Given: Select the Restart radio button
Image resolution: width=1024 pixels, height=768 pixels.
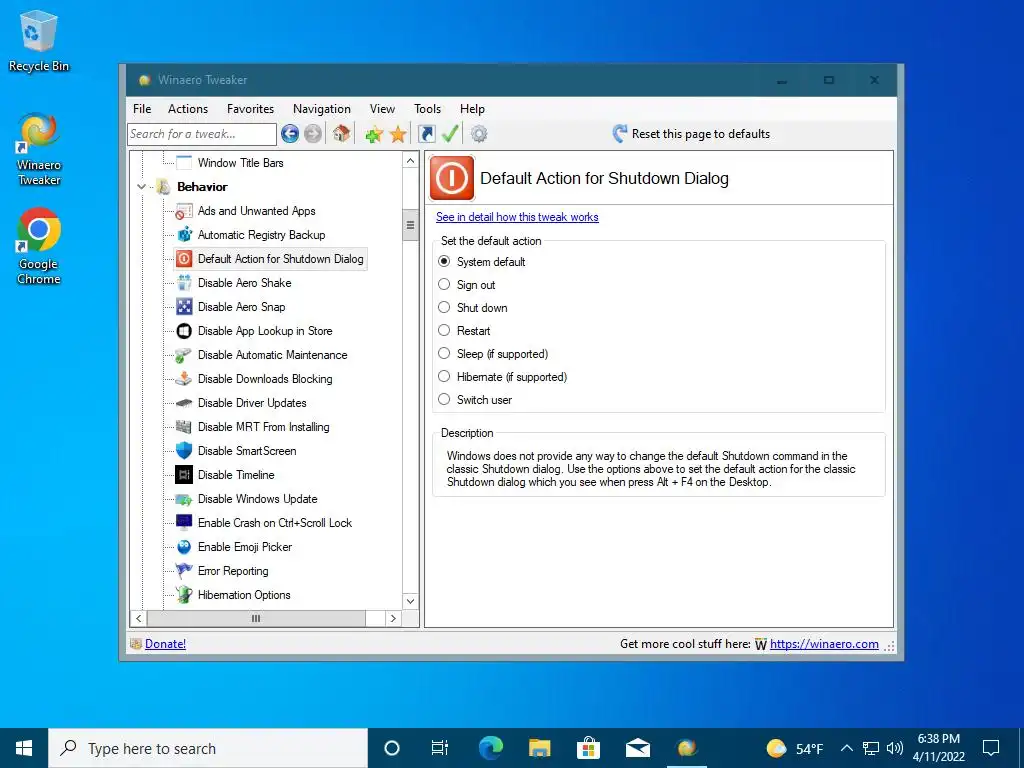Looking at the screenshot, I should point(444,330).
